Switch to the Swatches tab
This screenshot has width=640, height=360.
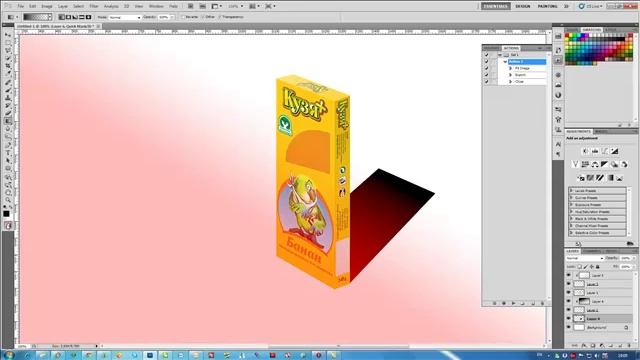click(591, 30)
